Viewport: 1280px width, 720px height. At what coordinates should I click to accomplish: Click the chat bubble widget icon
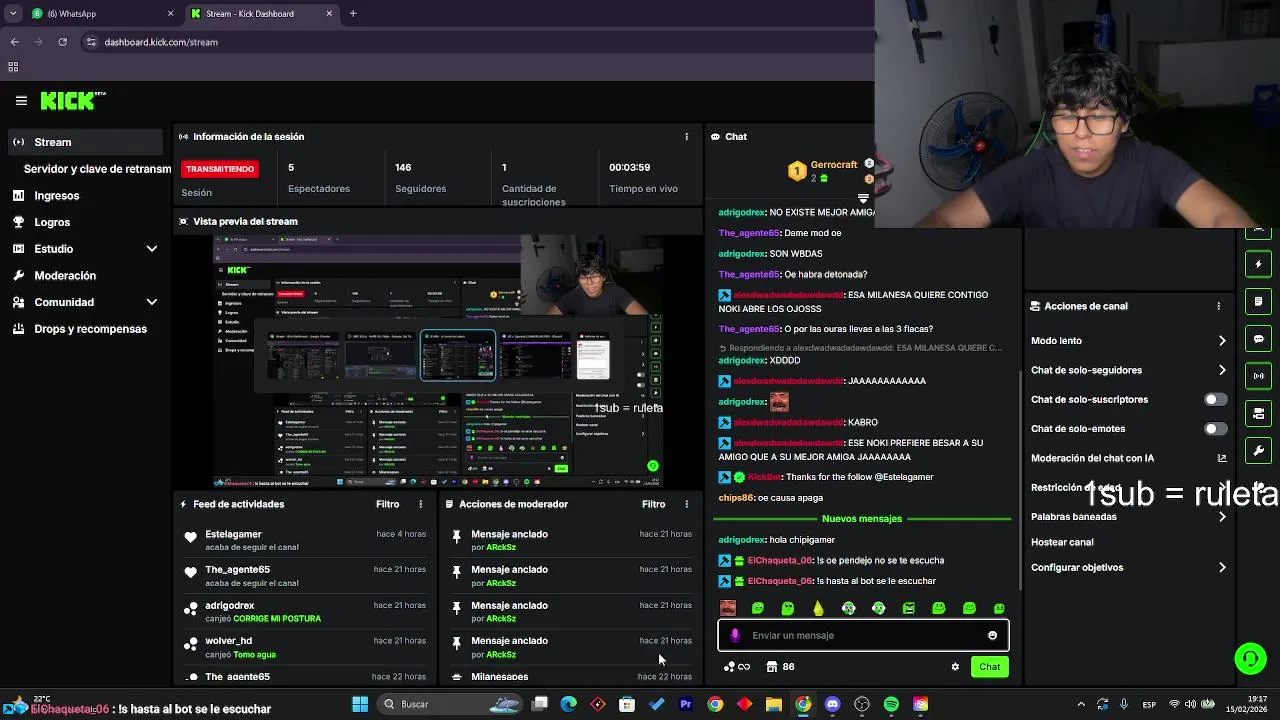pos(1259,339)
